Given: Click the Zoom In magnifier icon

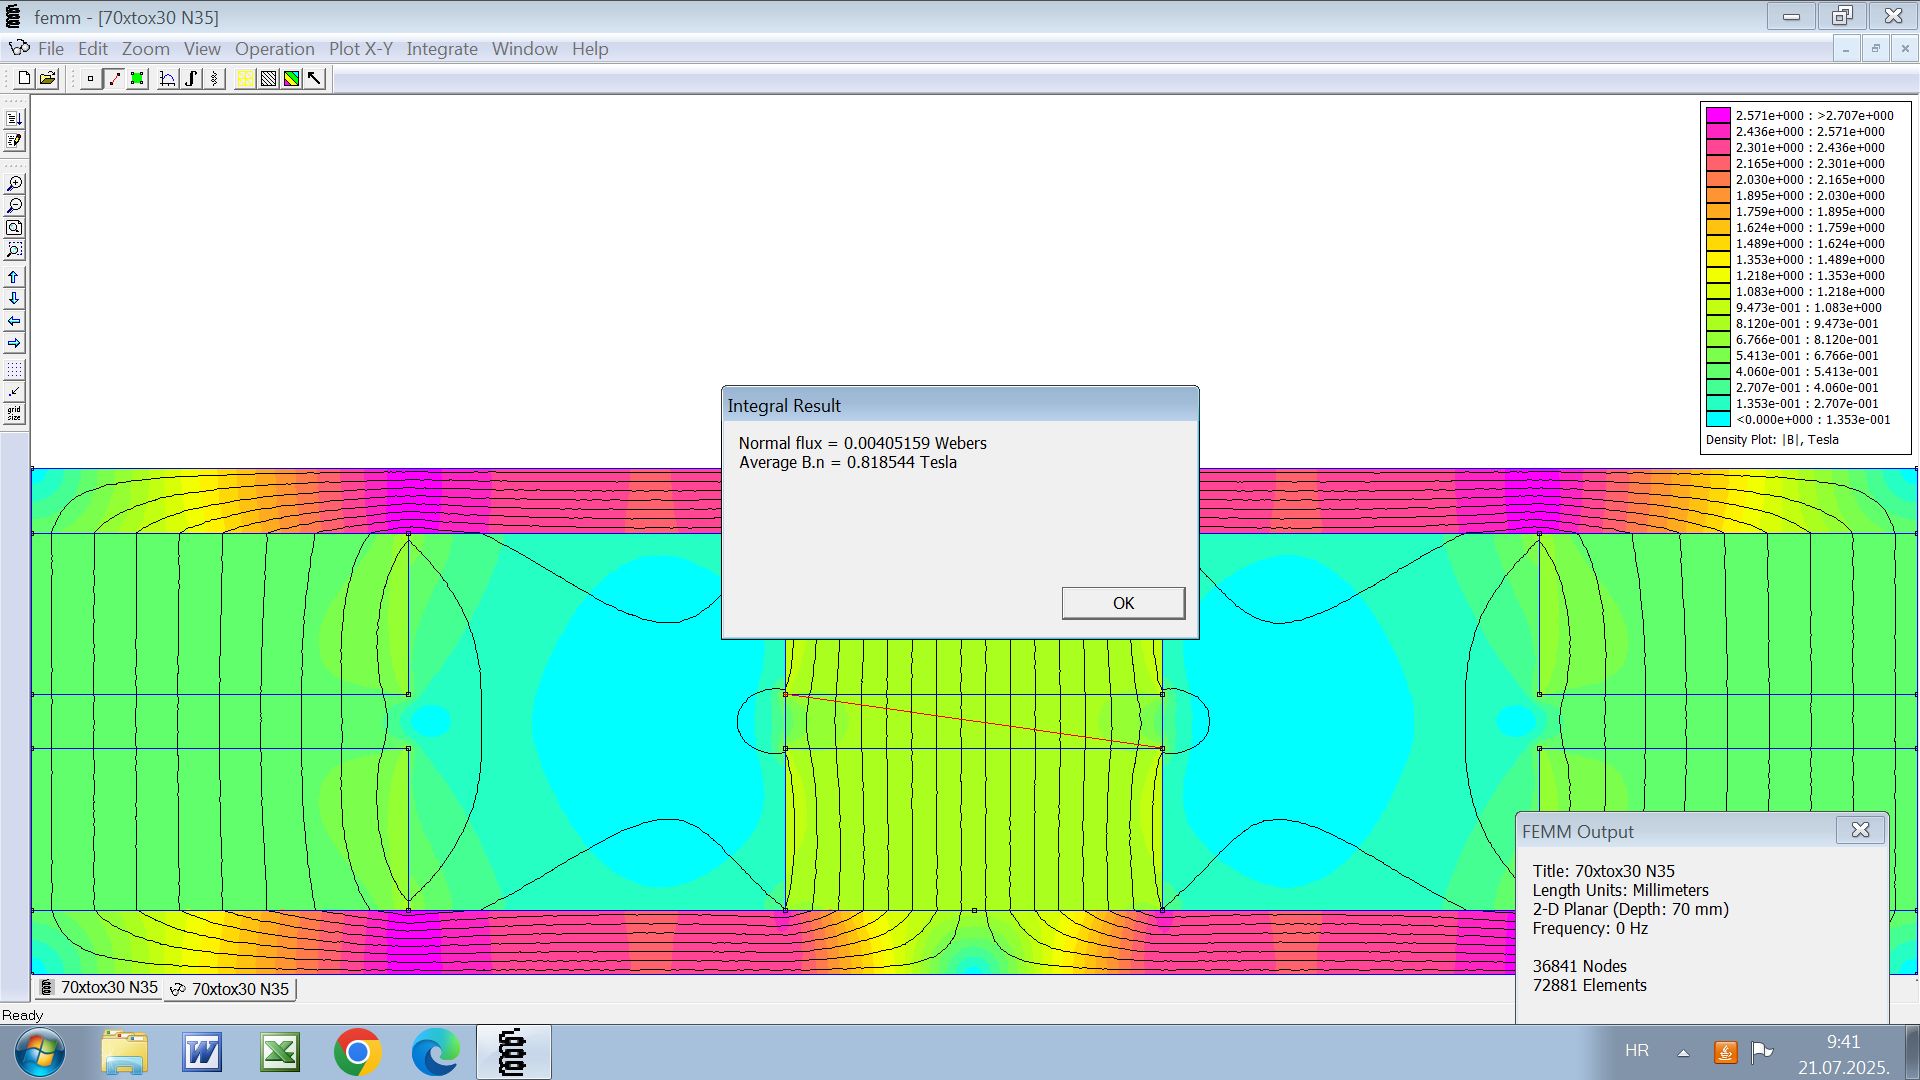Looking at the screenshot, I should [14, 184].
